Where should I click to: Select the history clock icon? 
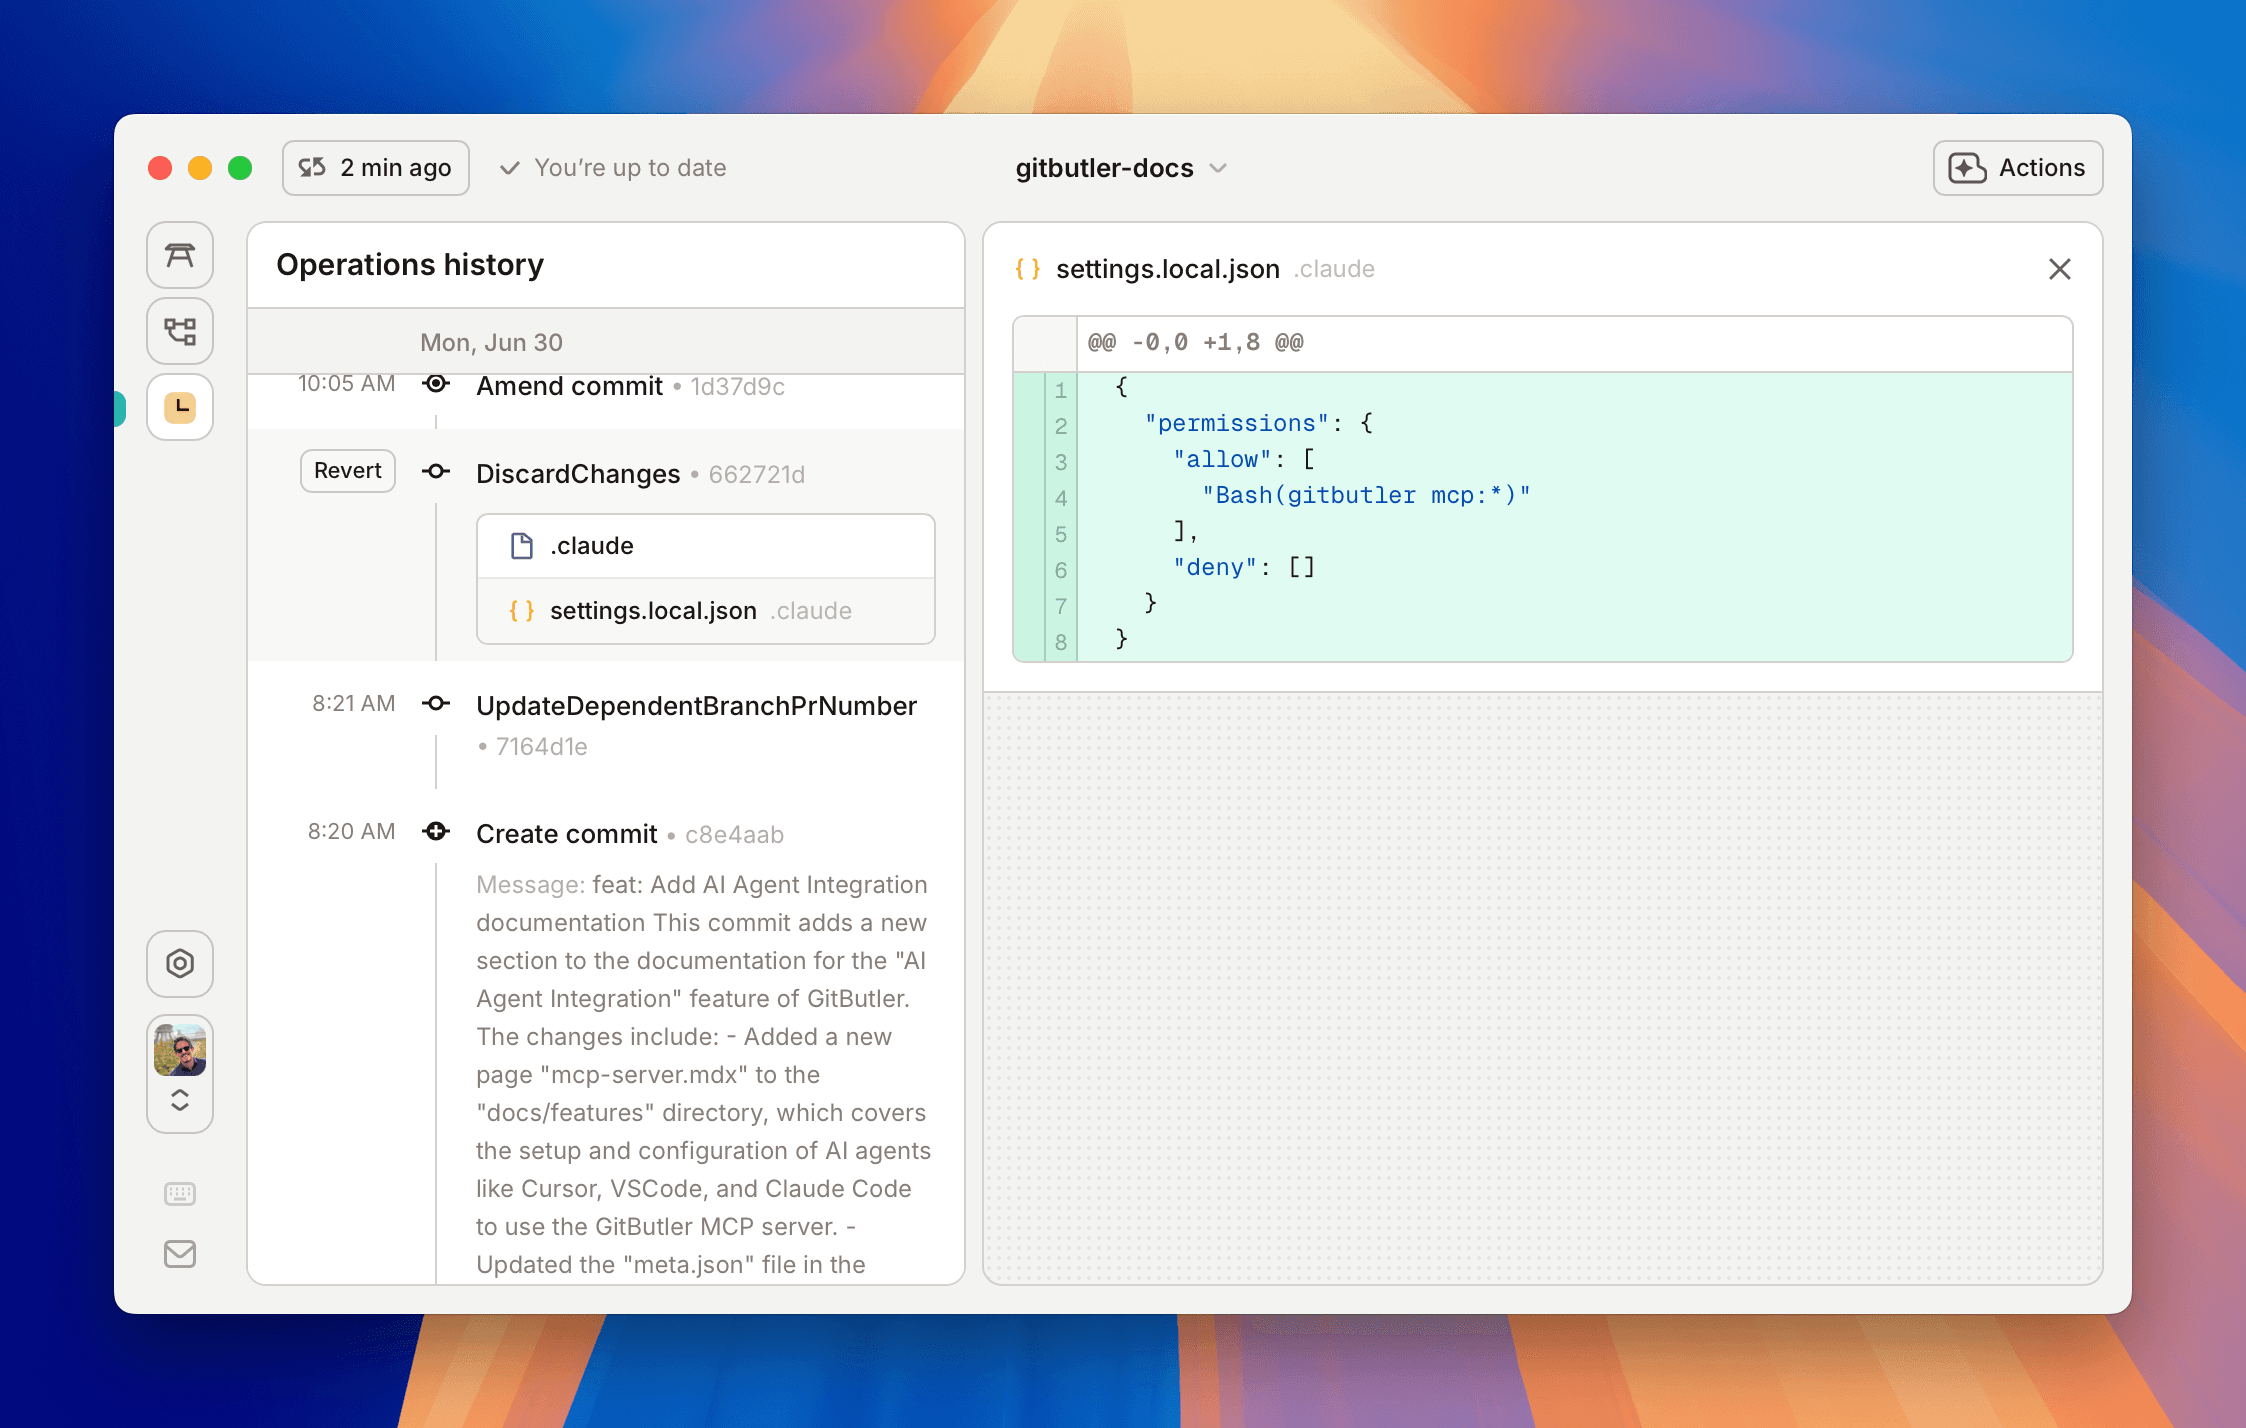180,407
